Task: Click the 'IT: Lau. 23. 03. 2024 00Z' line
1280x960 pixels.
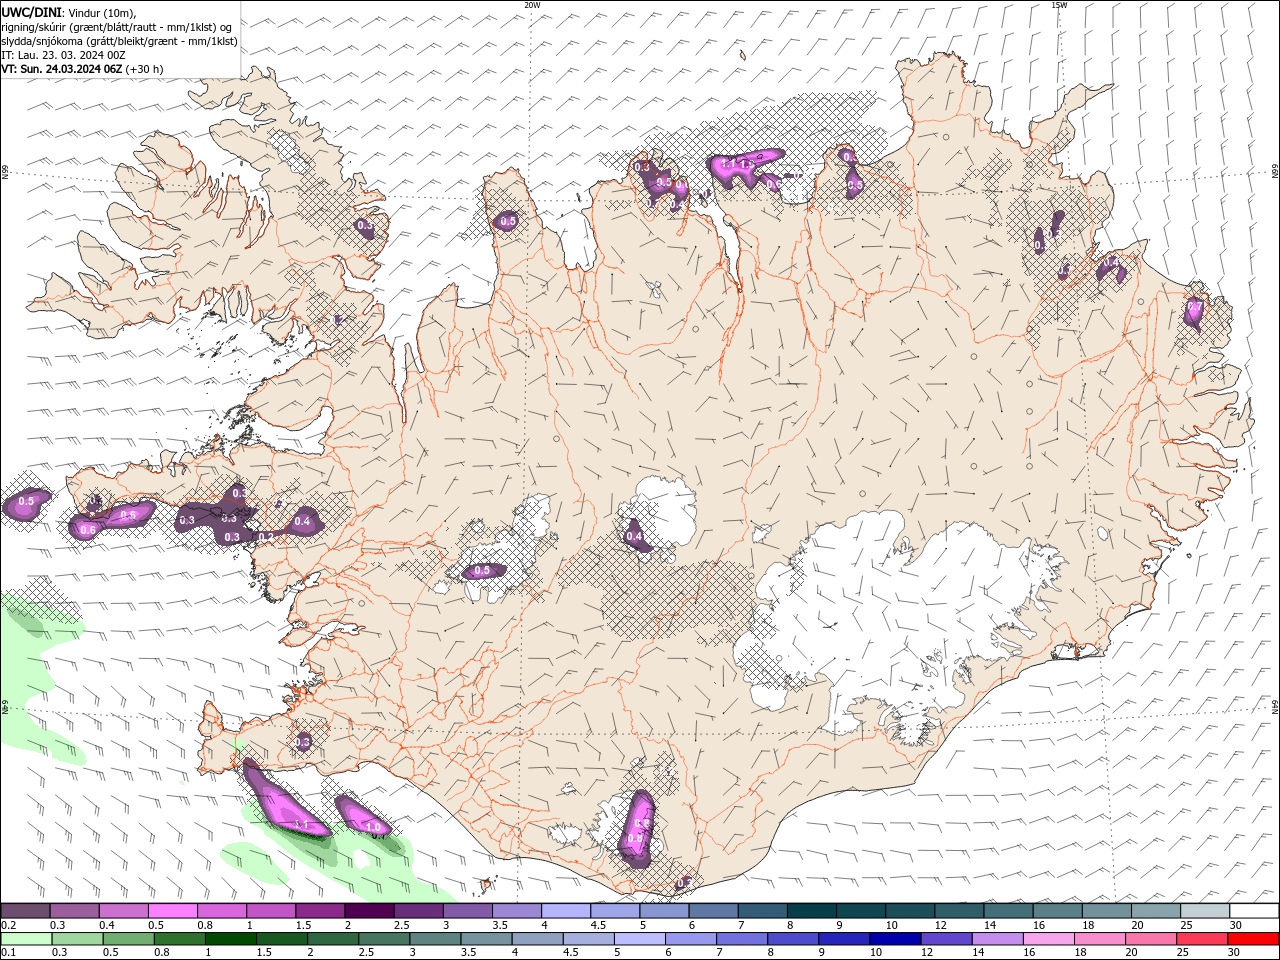Action: coord(63,55)
